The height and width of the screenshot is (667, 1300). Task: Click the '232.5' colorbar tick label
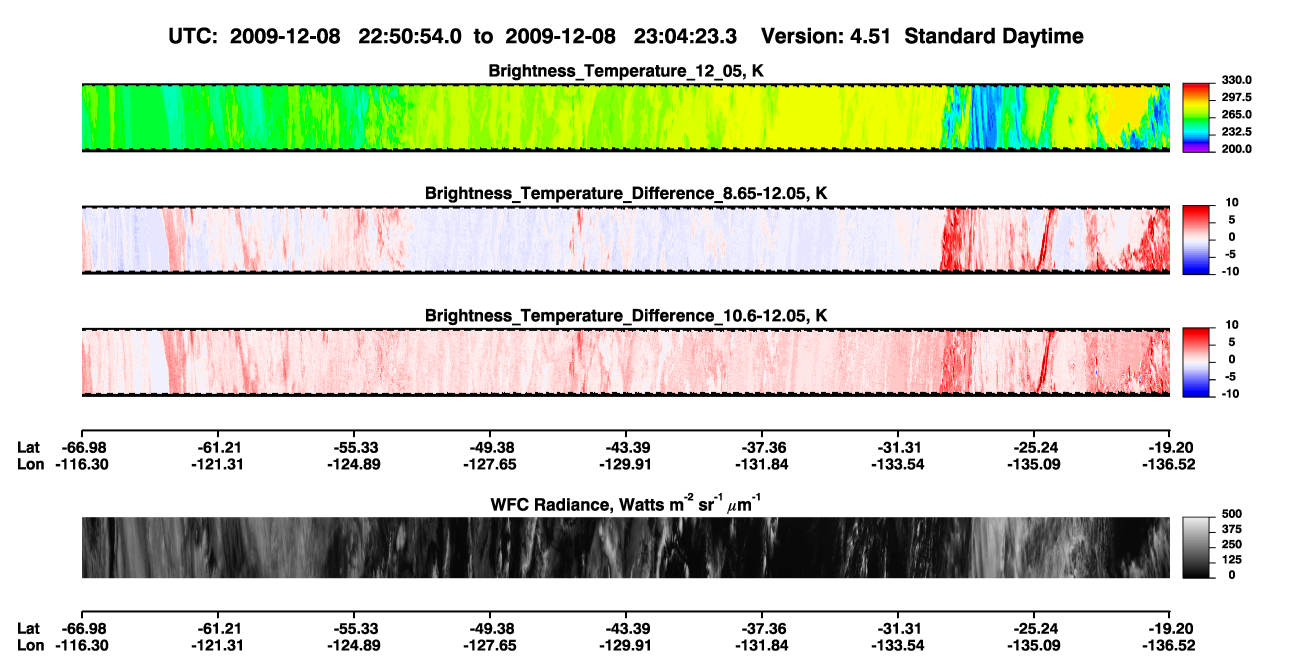coord(1236,132)
